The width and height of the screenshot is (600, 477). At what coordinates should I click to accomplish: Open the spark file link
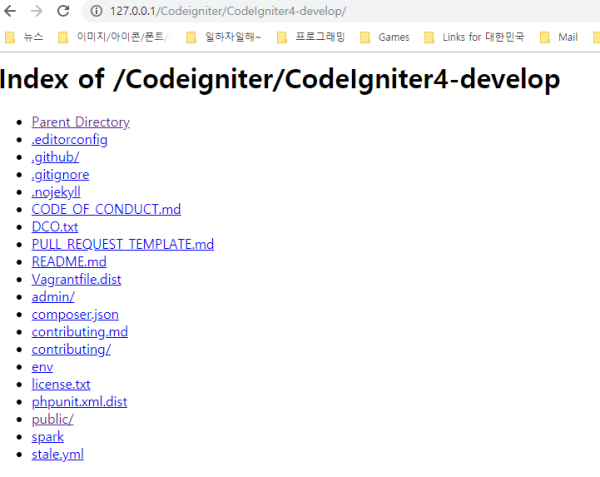tap(47, 437)
